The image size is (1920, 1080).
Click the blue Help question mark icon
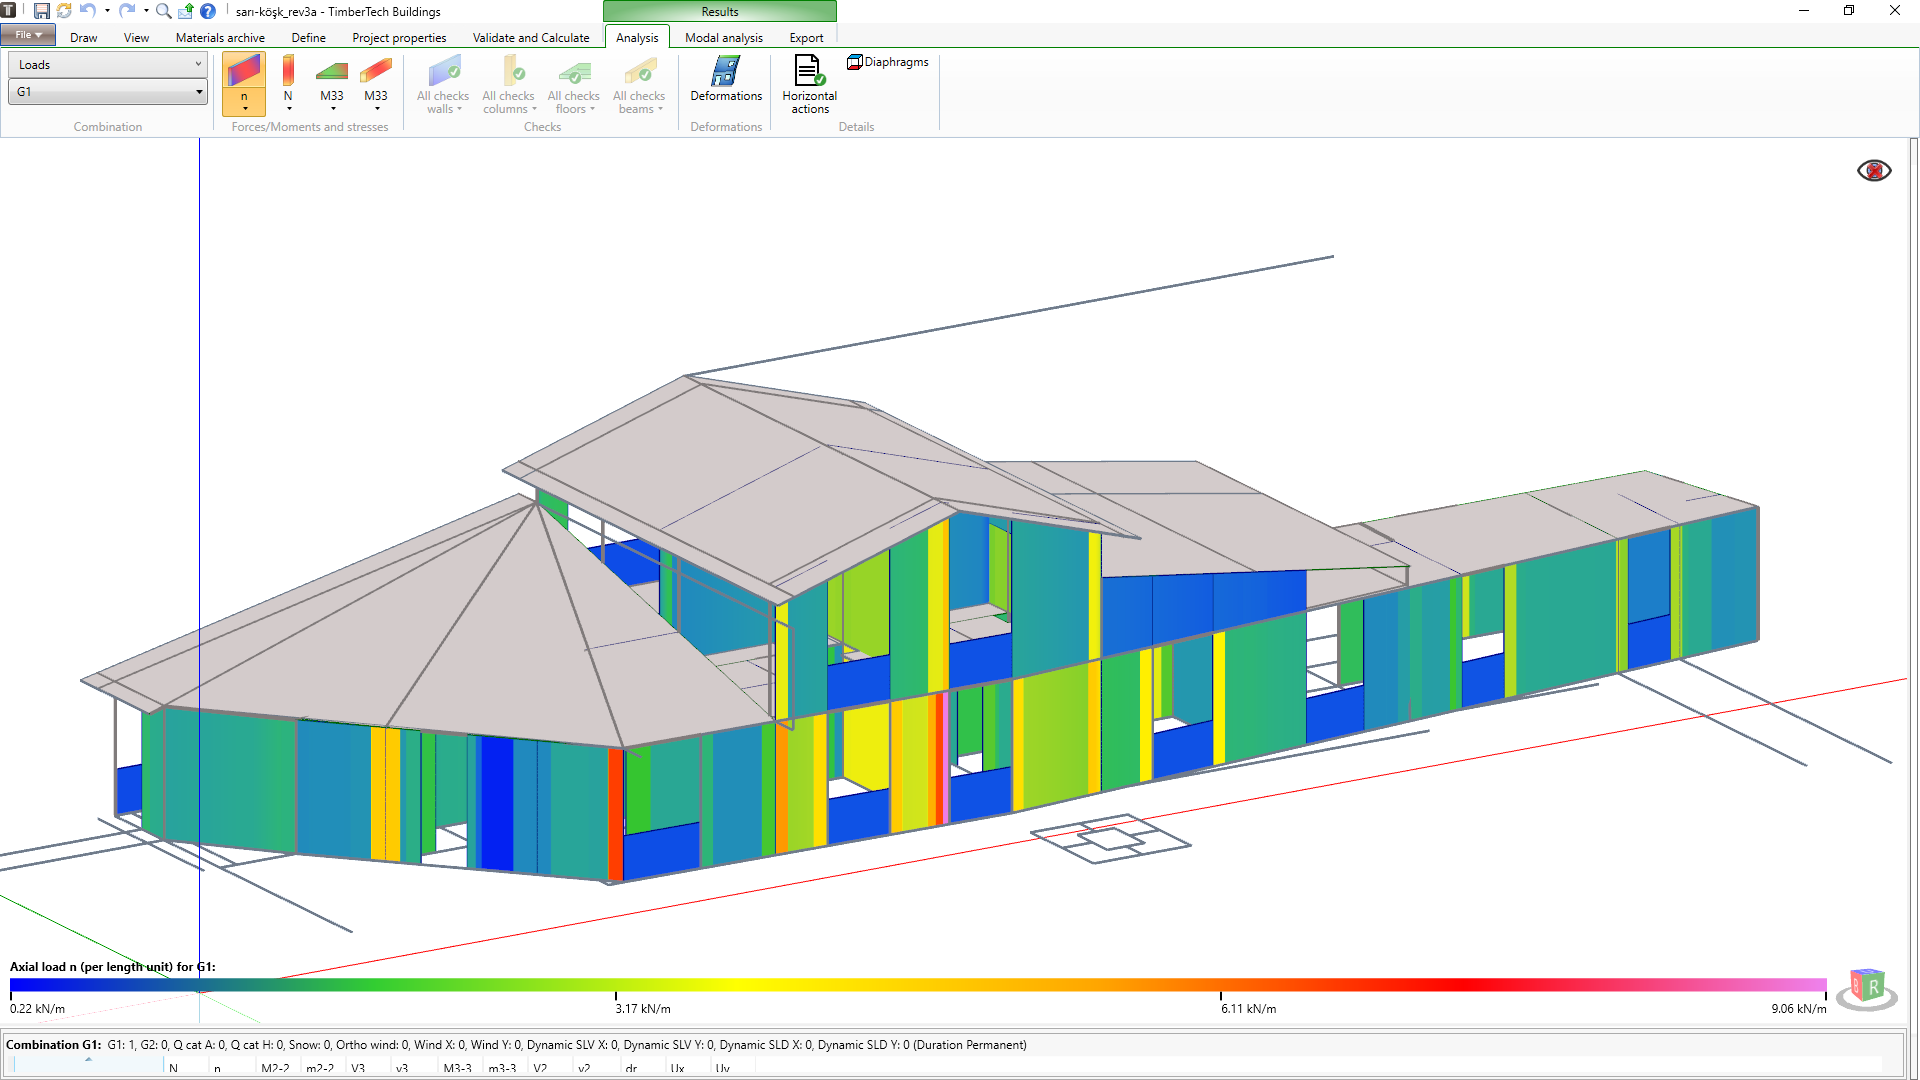[x=208, y=11]
